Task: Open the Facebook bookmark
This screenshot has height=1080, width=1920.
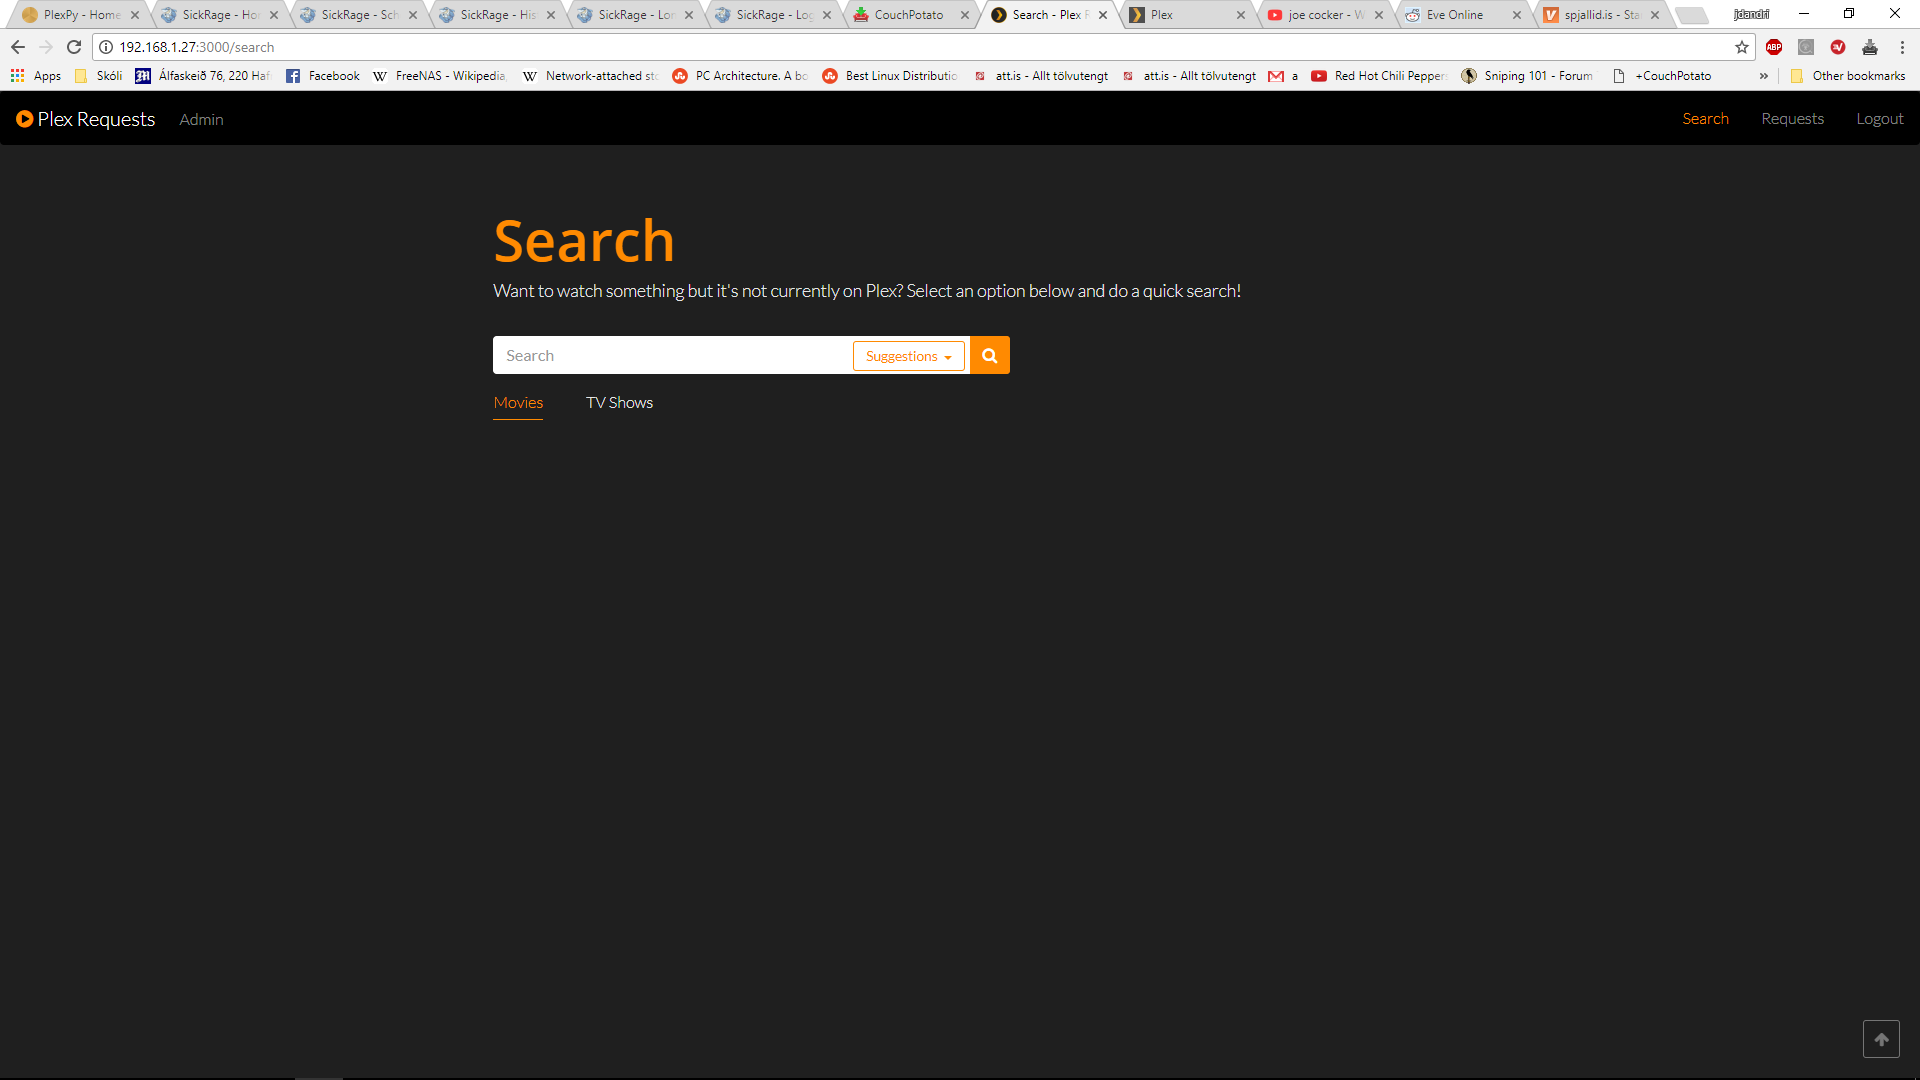Action: [x=322, y=75]
